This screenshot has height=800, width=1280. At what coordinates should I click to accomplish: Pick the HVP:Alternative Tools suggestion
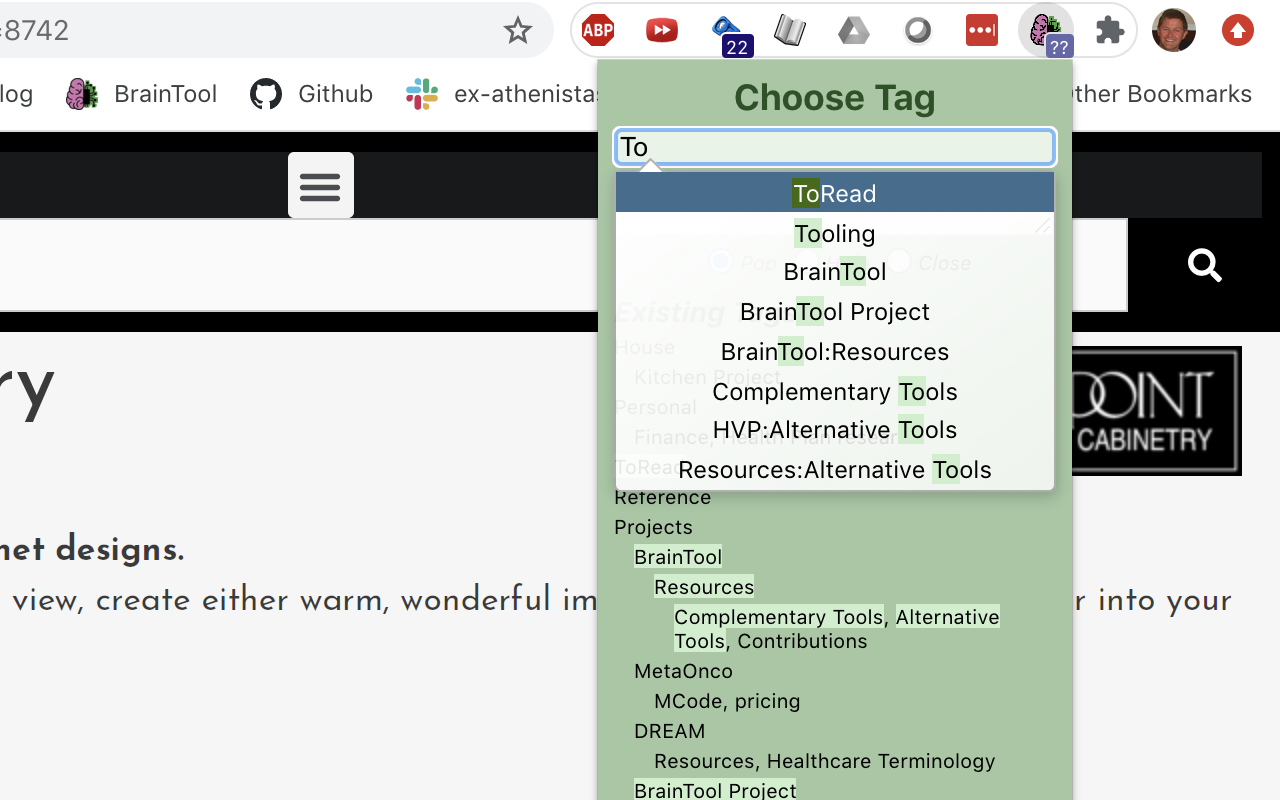click(x=835, y=430)
